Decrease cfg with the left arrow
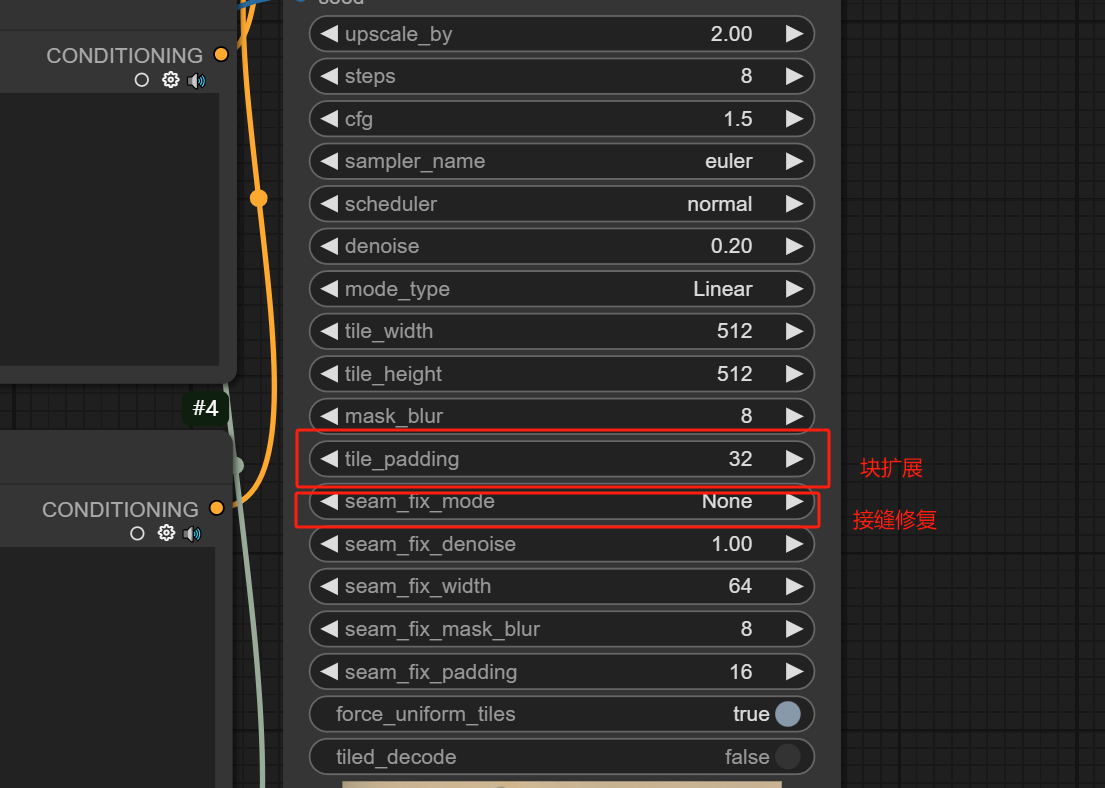Image resolution: width=1105 pixels, height=788 pixels. pos(328,119)
